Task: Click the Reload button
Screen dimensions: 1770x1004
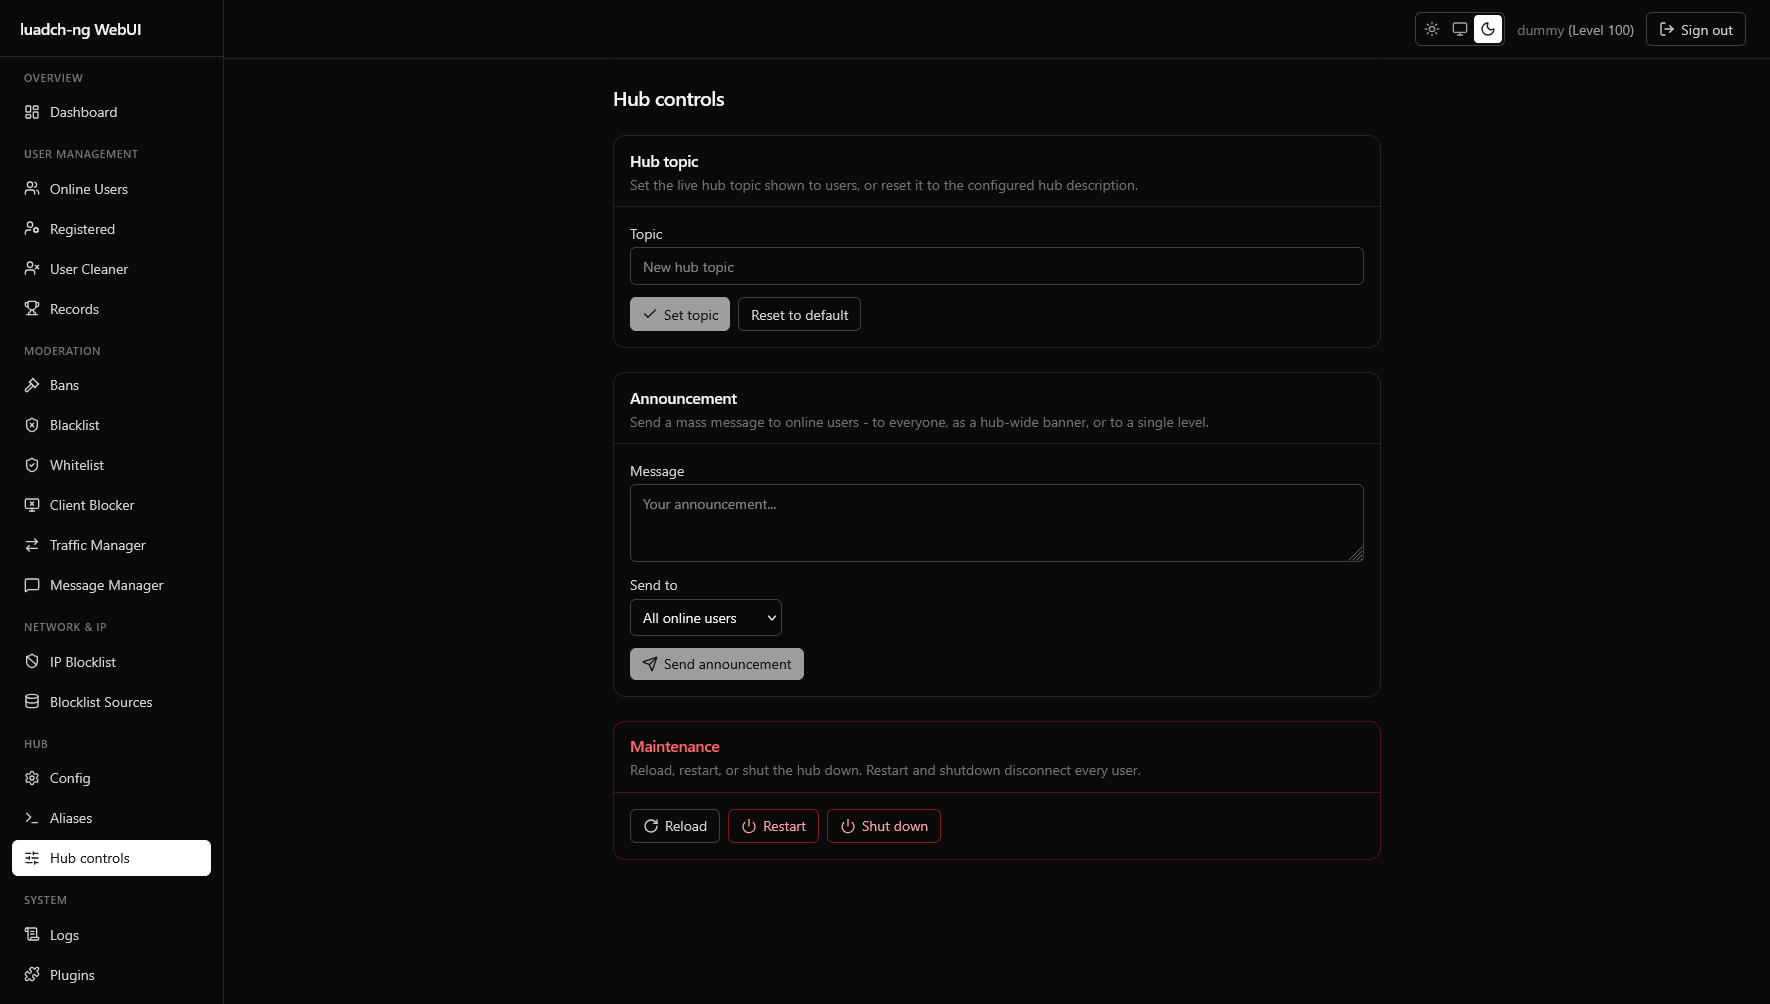Action: click(675, 826)
